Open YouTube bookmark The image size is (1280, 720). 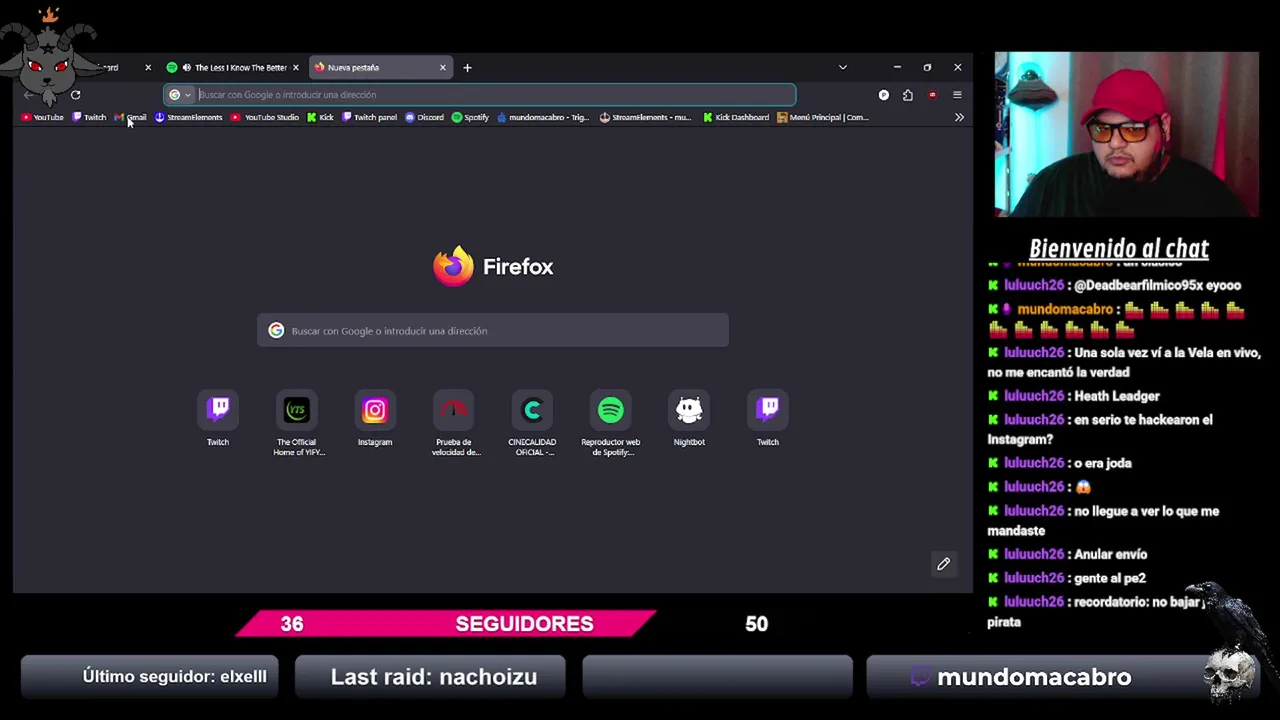(x=42, y=117)
